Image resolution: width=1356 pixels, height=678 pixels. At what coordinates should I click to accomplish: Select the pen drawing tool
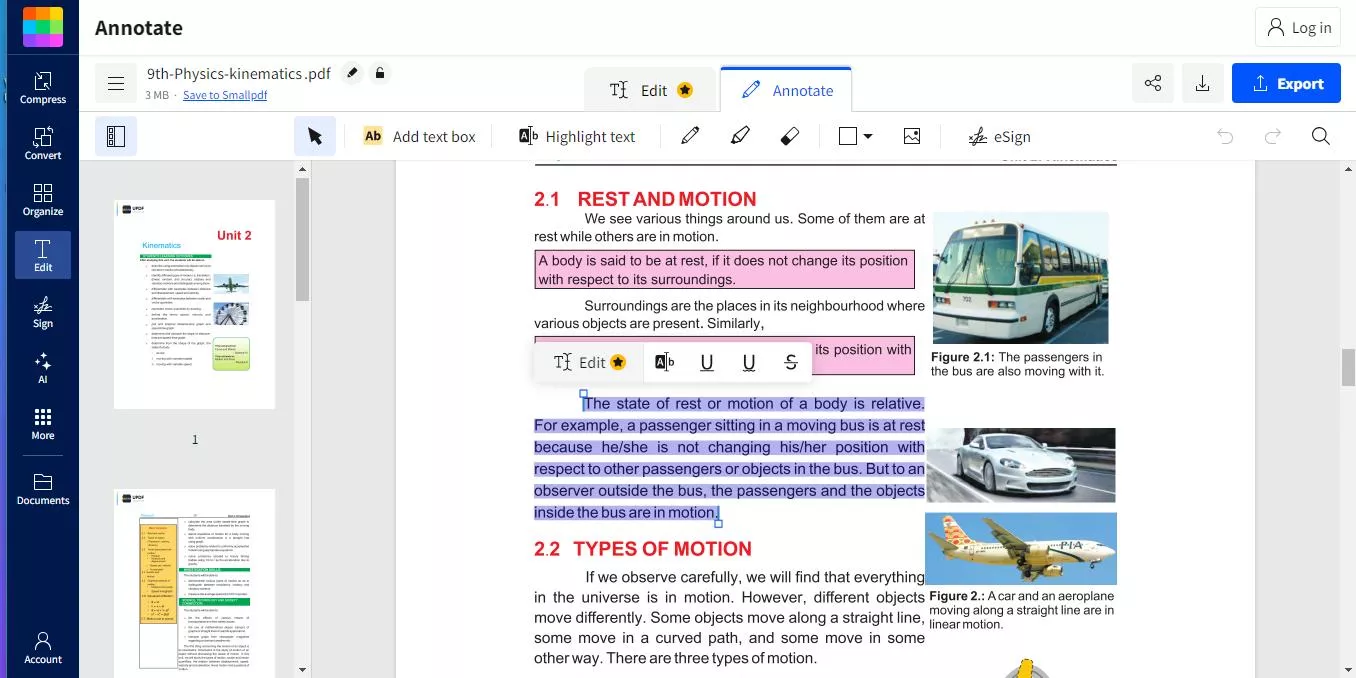click(690, 135)
